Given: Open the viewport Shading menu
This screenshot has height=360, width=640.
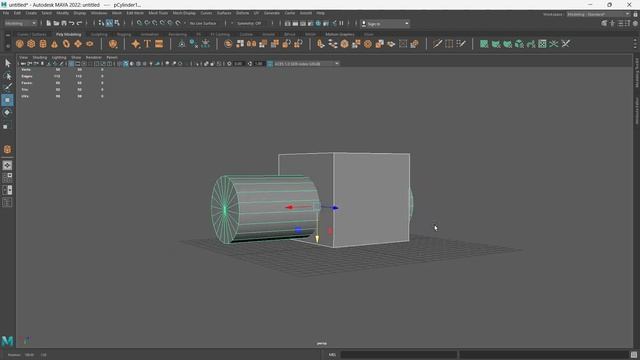Looking at the screenshot, I should (x=40, y=58).
